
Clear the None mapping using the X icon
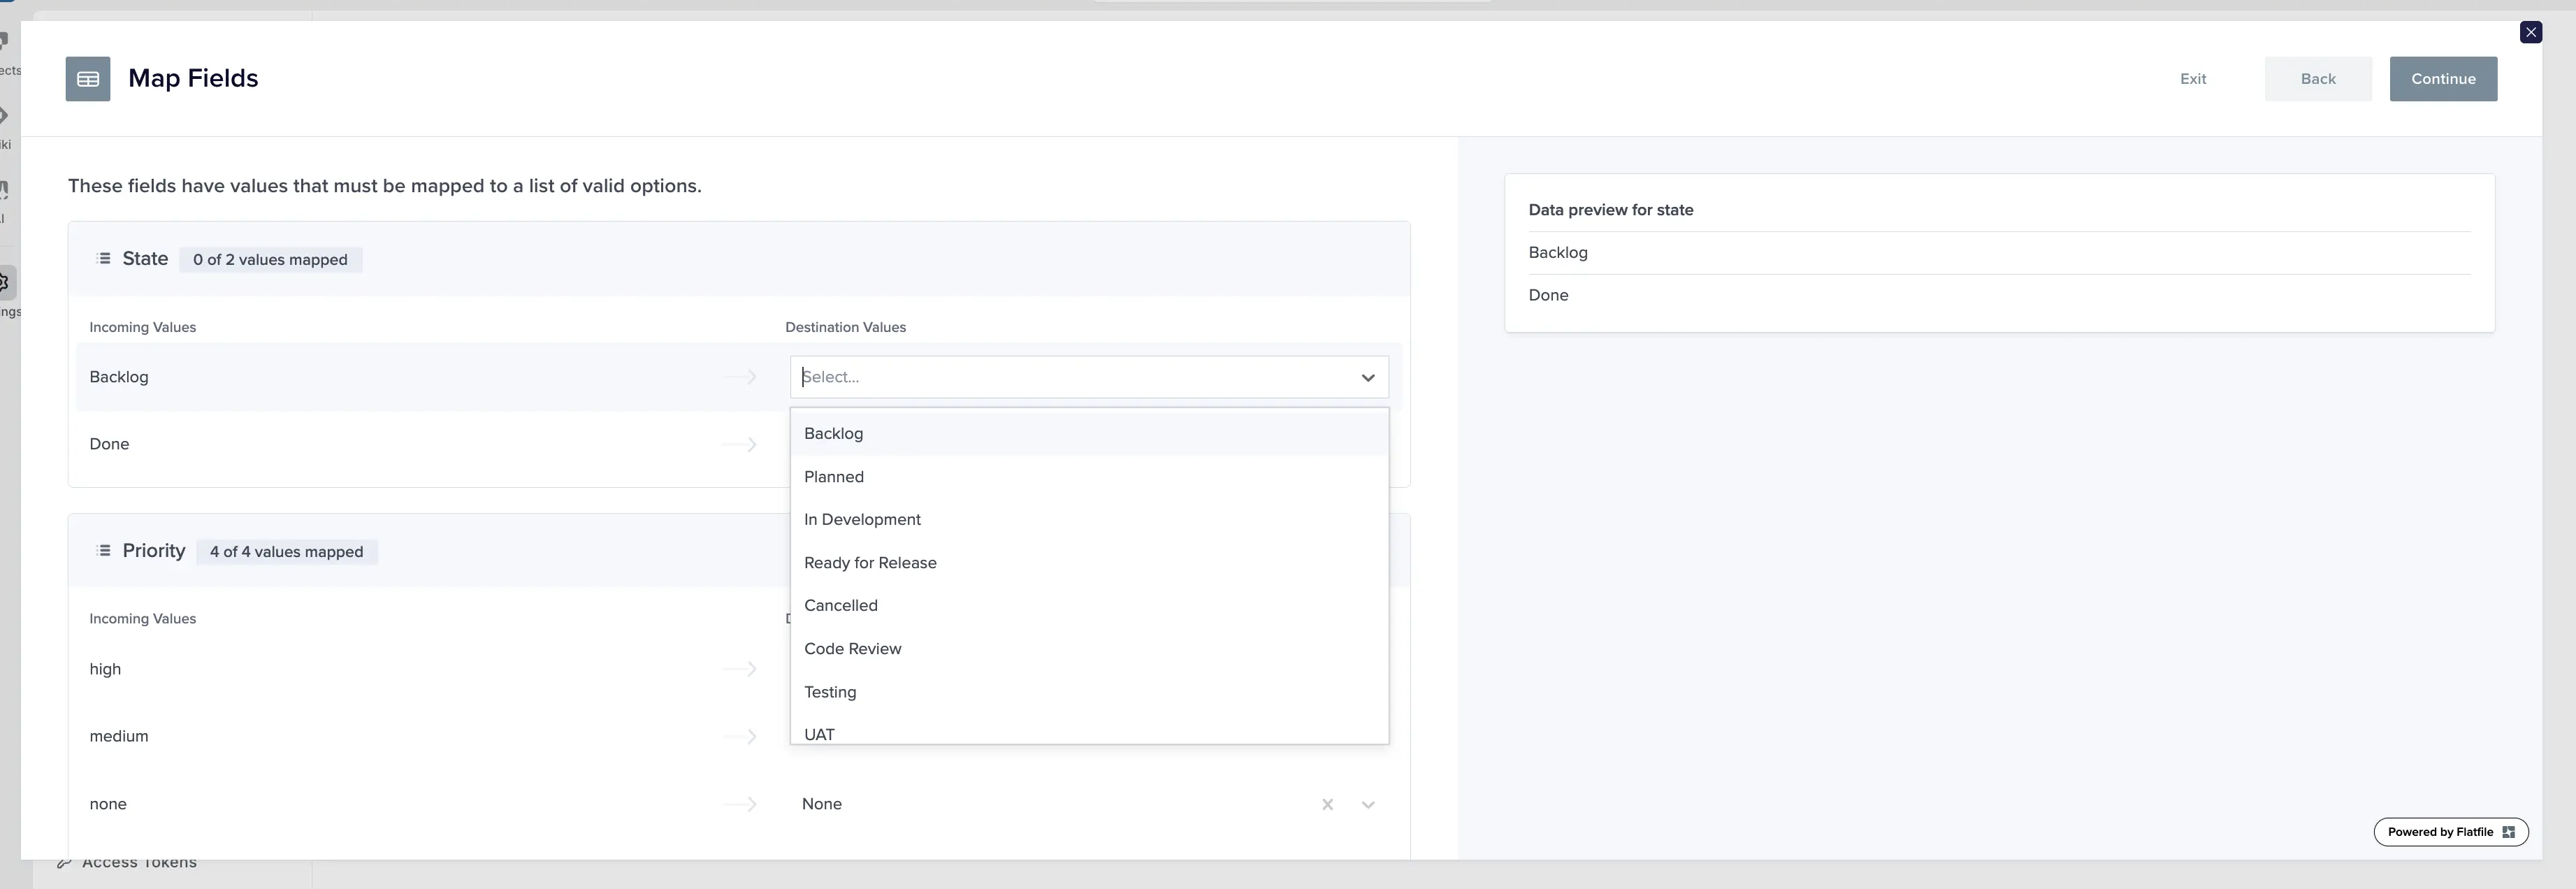[1328, 804]
